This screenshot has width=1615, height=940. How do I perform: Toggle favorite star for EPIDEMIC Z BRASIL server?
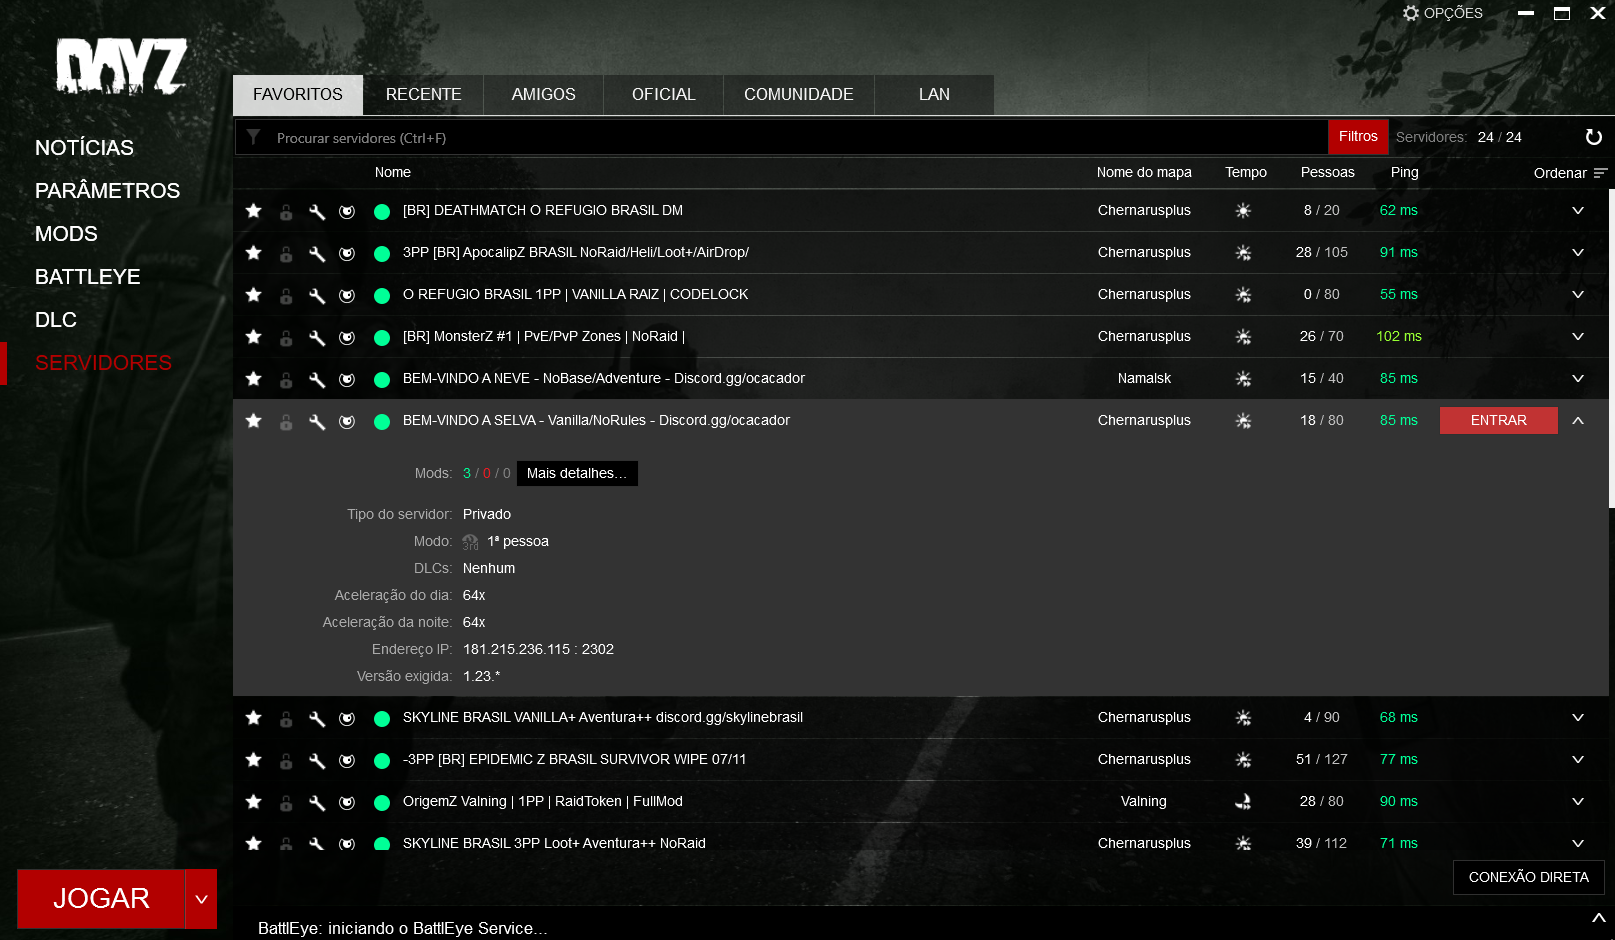254,760
